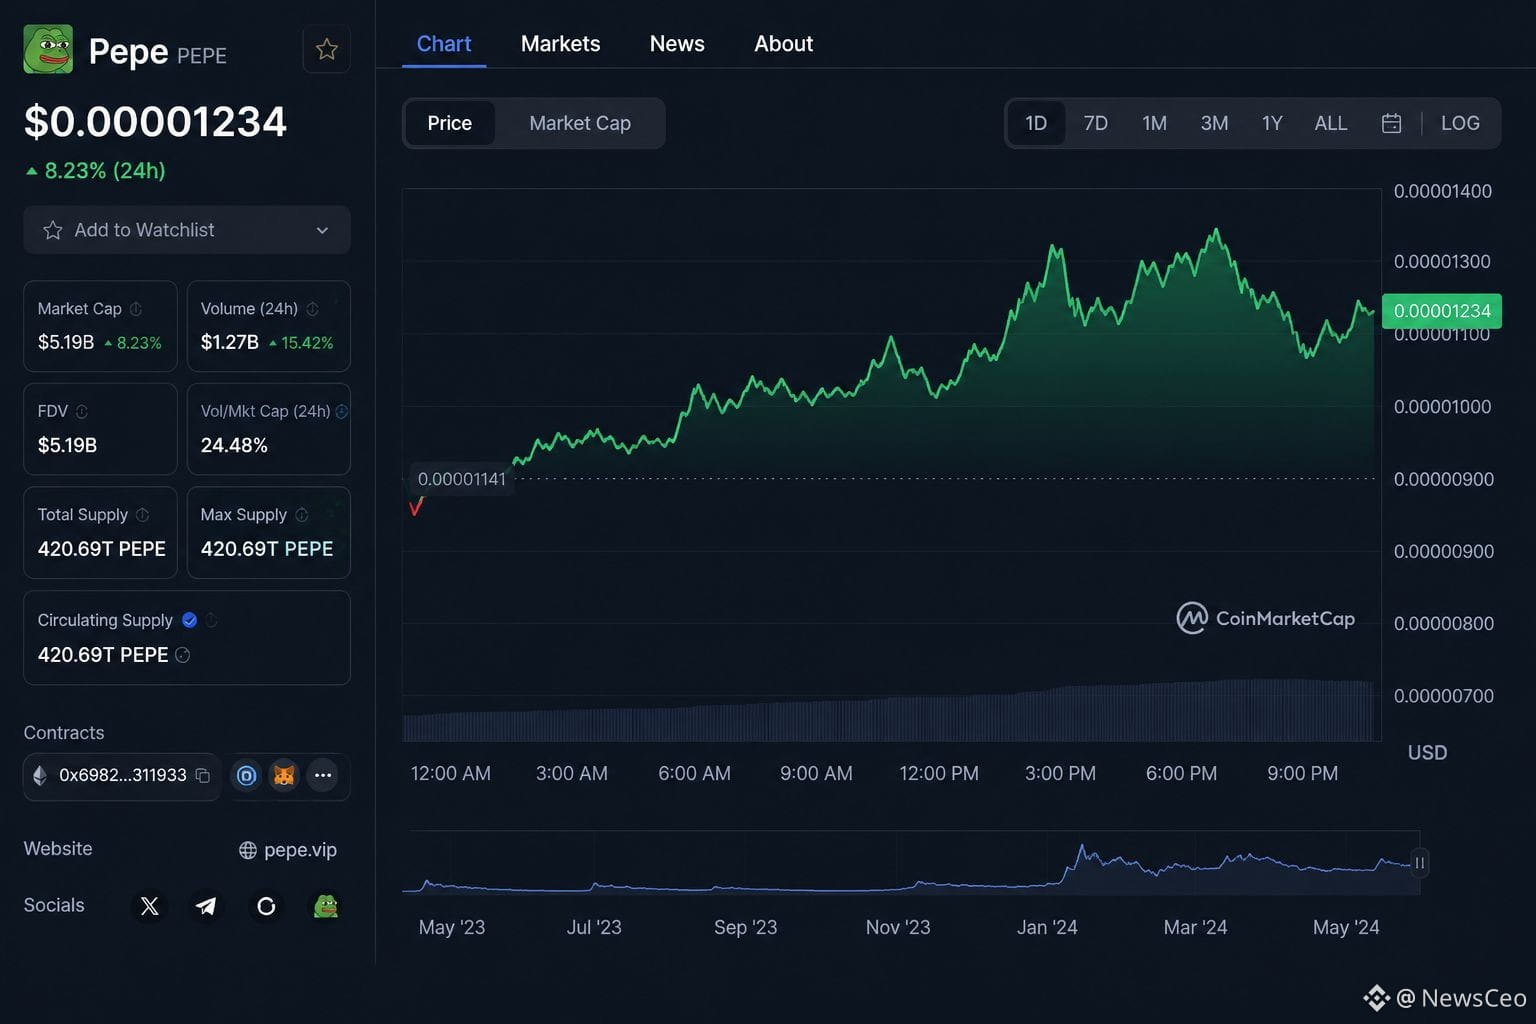Screen dimensions: 1536x1024
Task: Click the range slider handle on the mini chart
Action: pos(1419,862)
